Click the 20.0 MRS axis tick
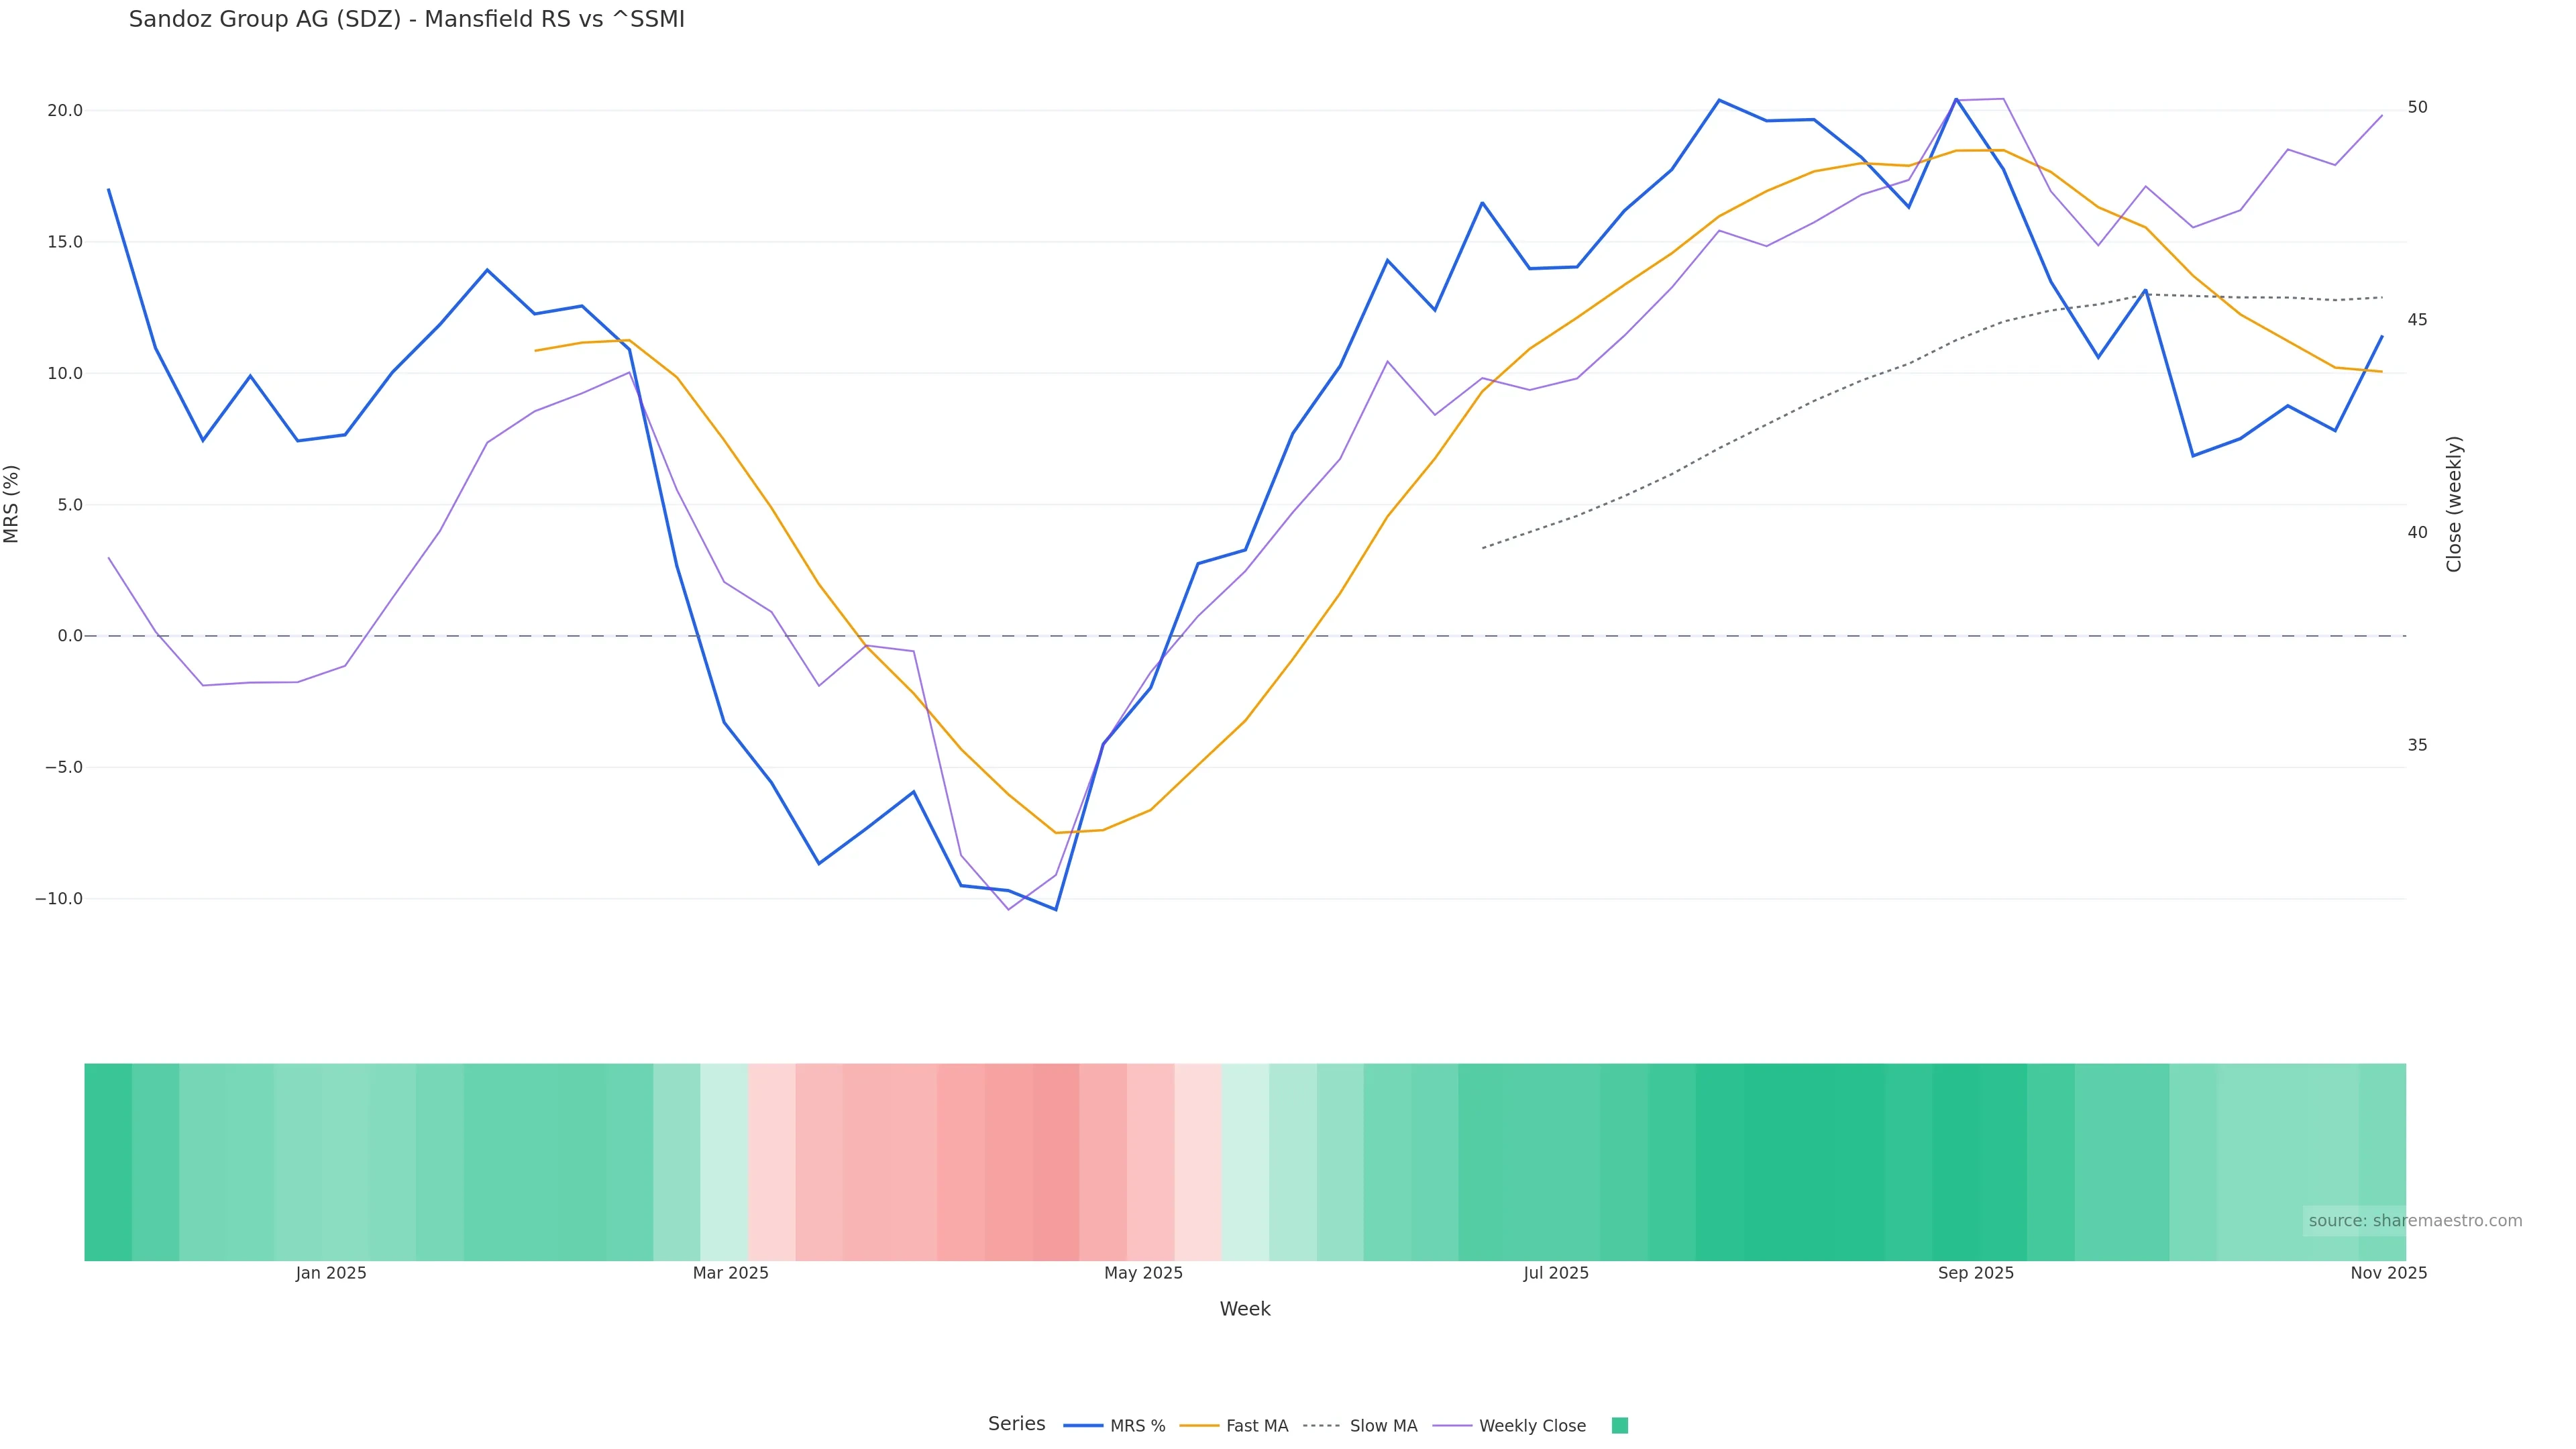The height and width of the screenshot is (1449, 2576). (x=65, y=110)
